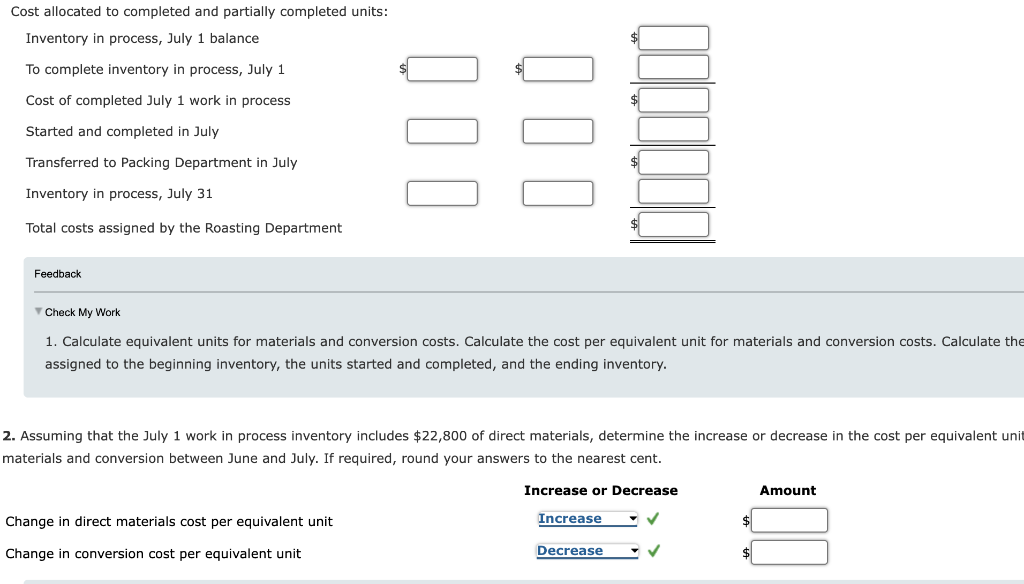Click Total costs assigned by Roasting Department field
1024x584 pixels.
pos(673,224)
